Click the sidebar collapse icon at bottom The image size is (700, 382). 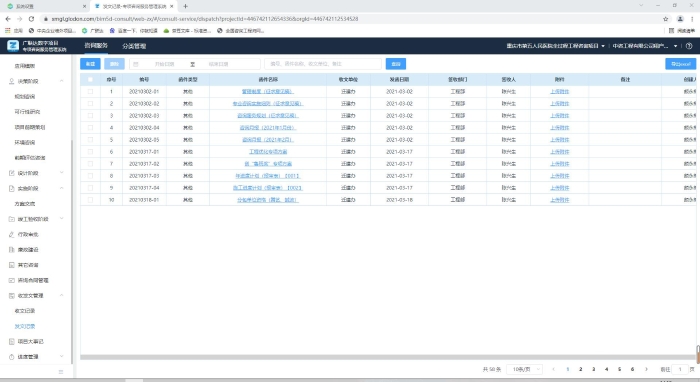pos(61,372)
